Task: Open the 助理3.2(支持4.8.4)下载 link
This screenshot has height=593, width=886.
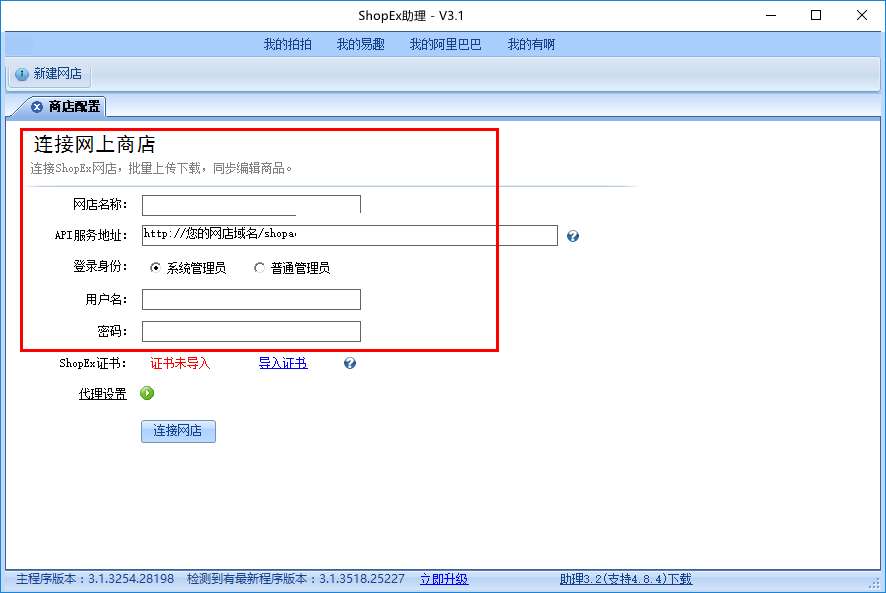Action: click(626, 579)
